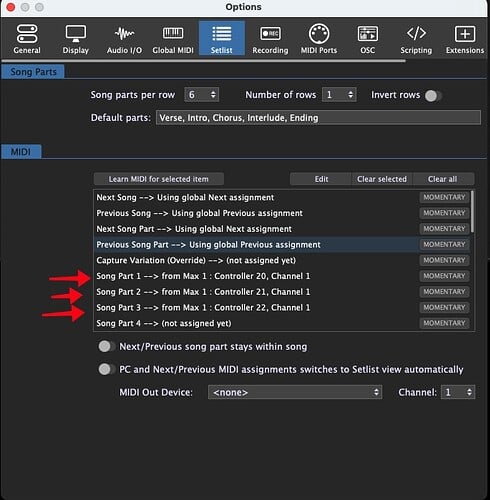Switch to the Setlist tab
Image resolution: width=490 pixels, height=500 pixels.
[x=222, y=37]
